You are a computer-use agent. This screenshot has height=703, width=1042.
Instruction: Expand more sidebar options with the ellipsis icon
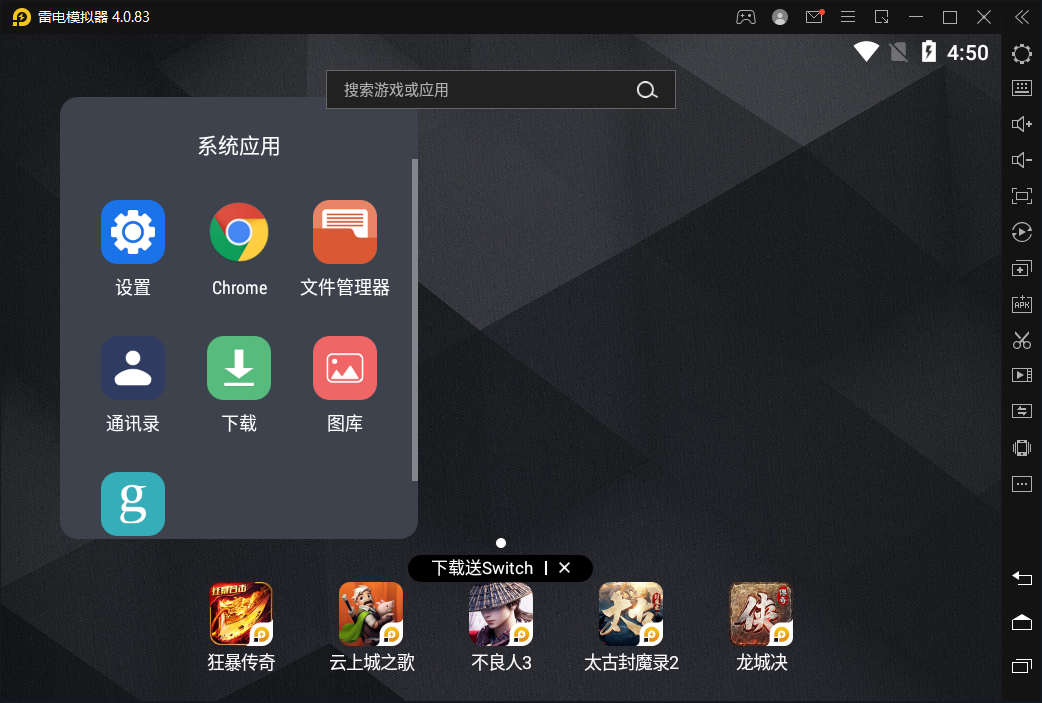coord(1021,483)
